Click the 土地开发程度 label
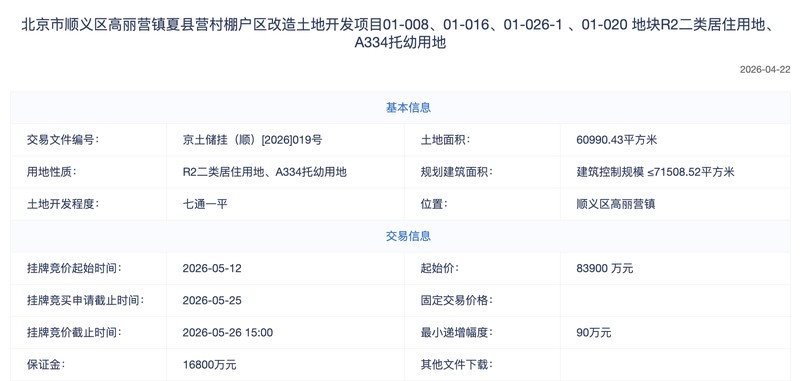 [x=63, y=204]
